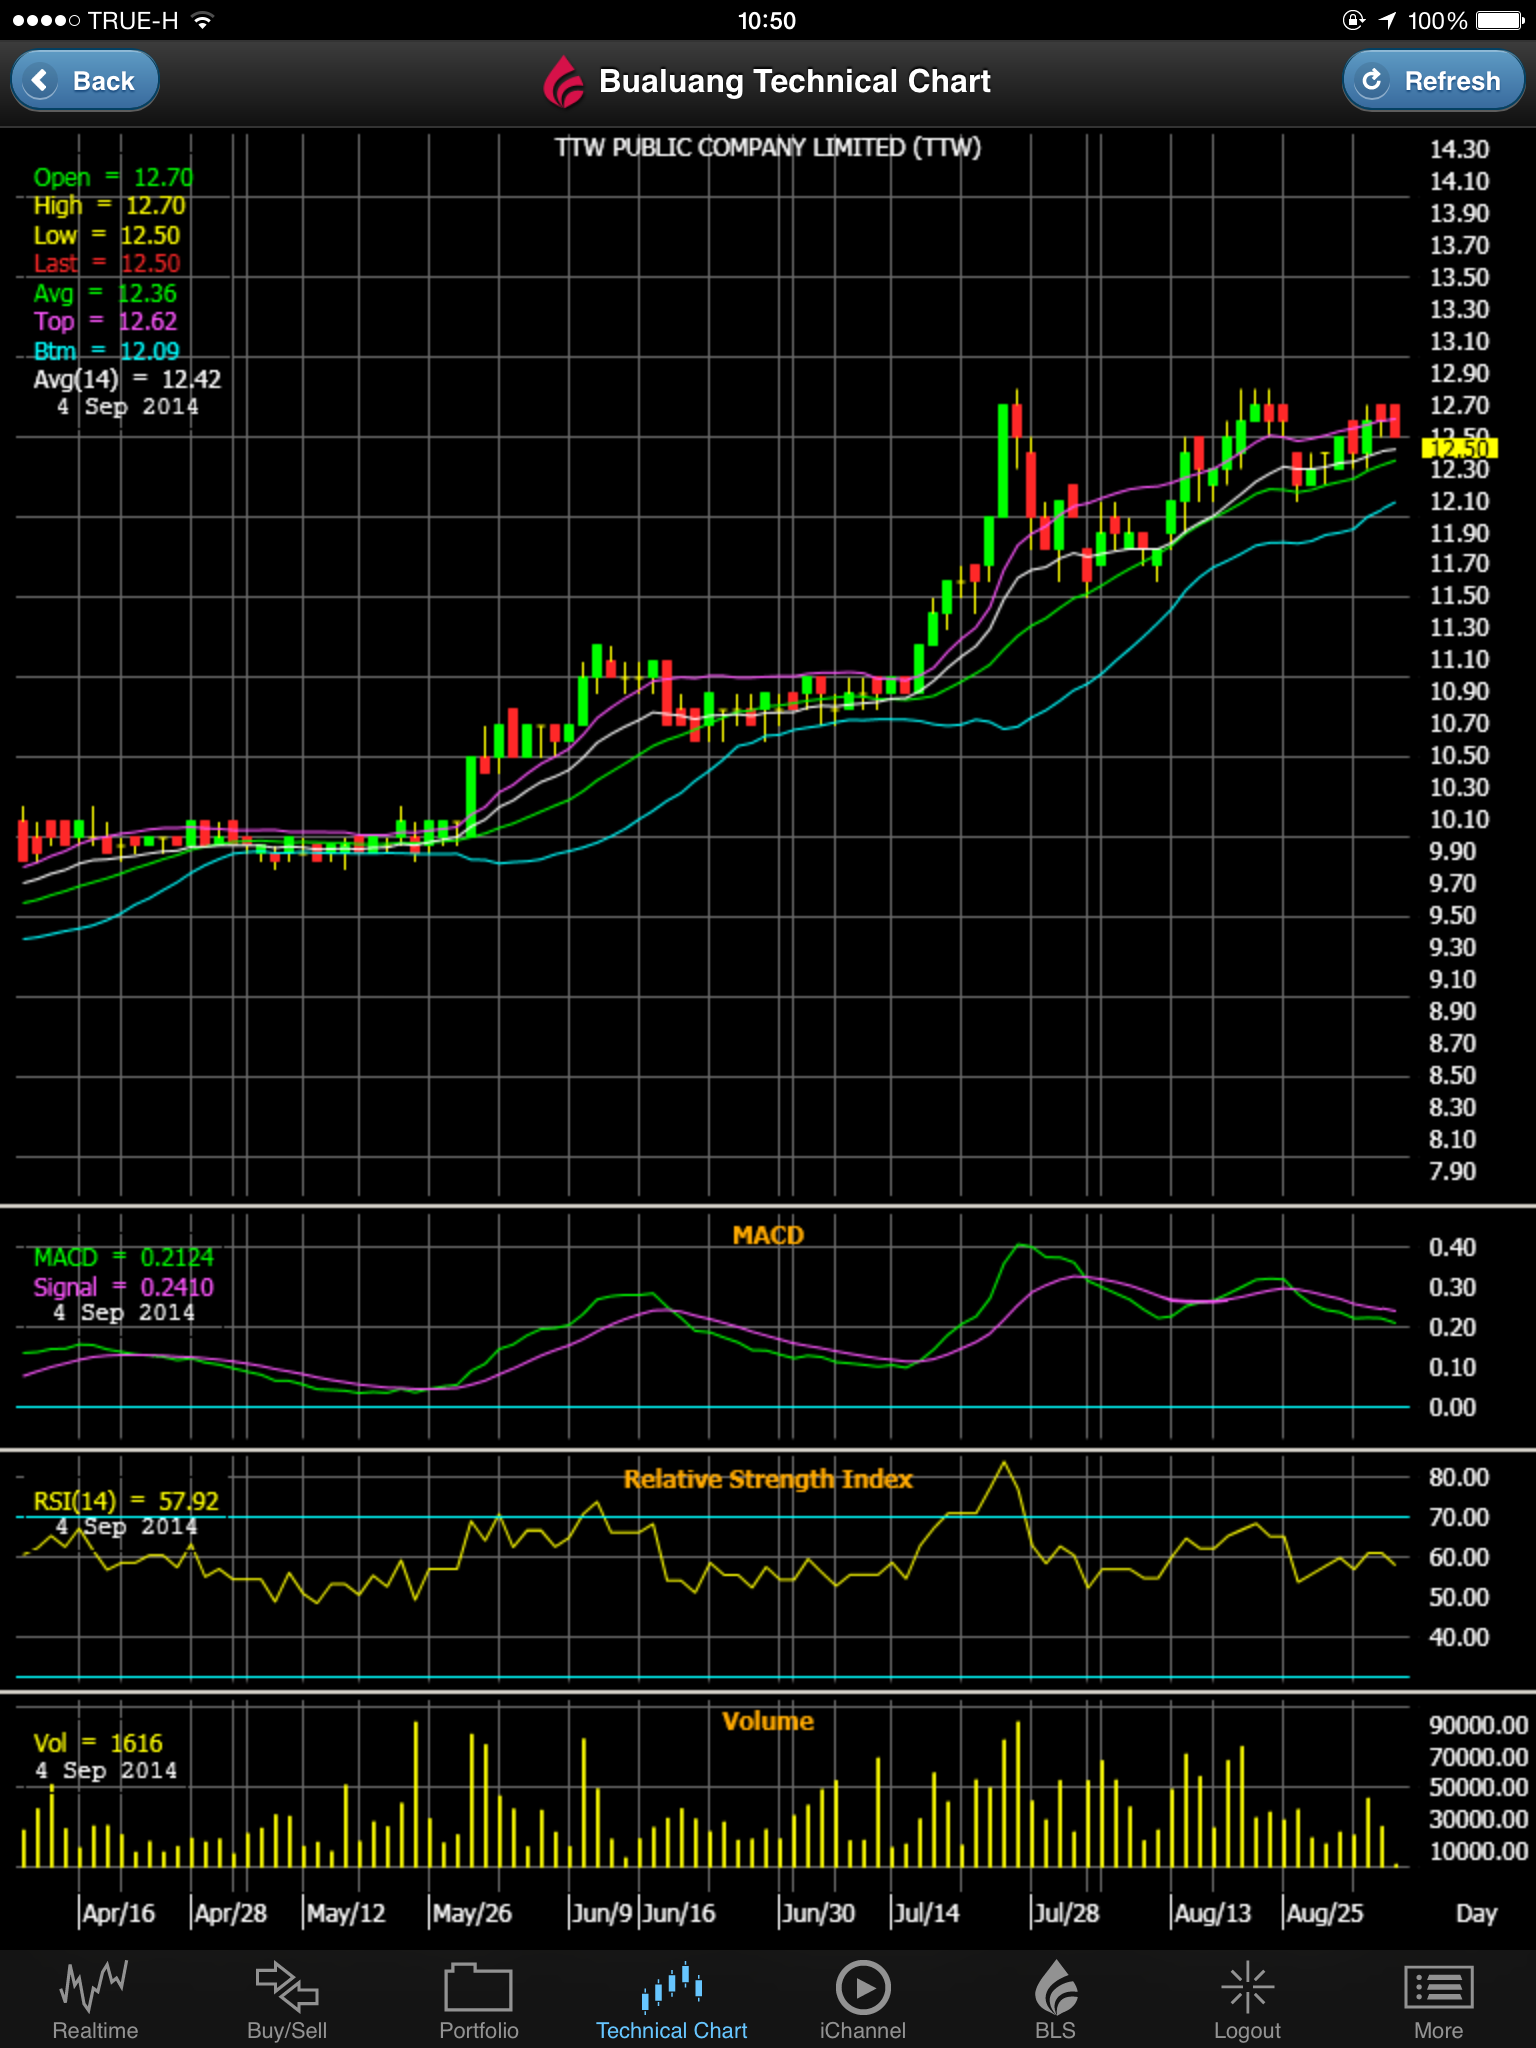
Task: Tap the Aug/25 date label
Action: [1324, 1913]
